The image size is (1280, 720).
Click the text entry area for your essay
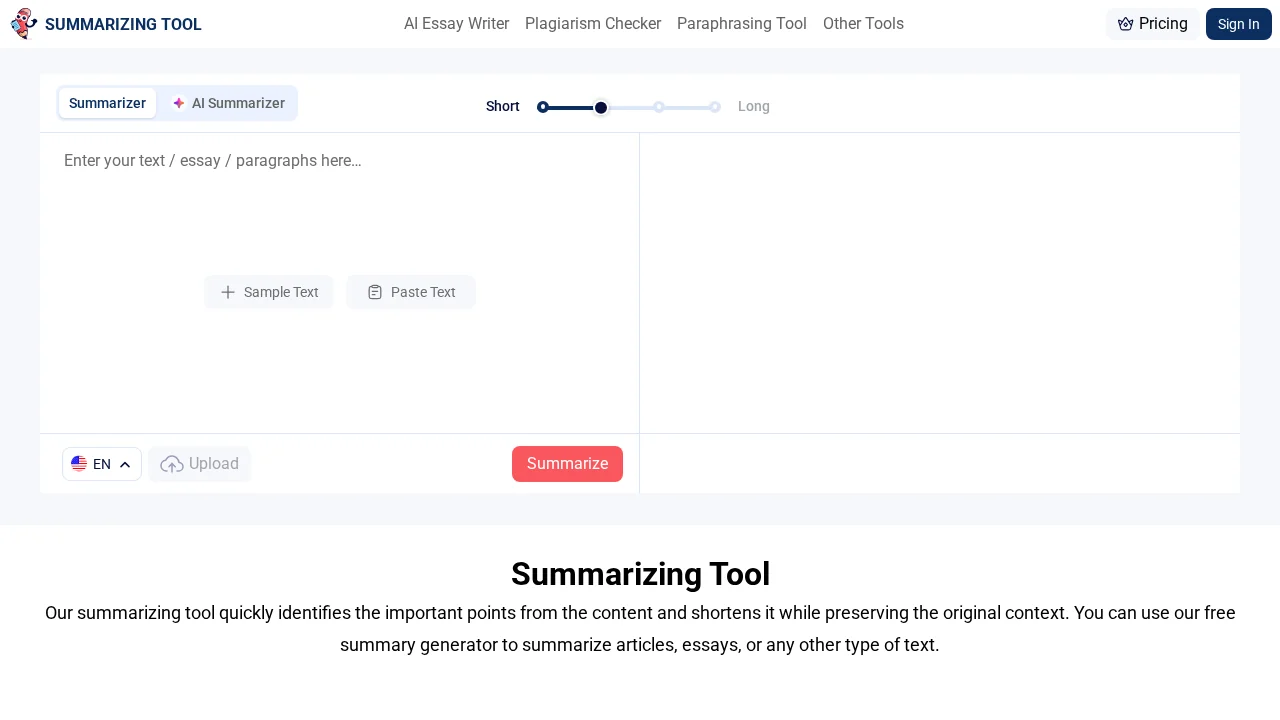coord(340,200)
